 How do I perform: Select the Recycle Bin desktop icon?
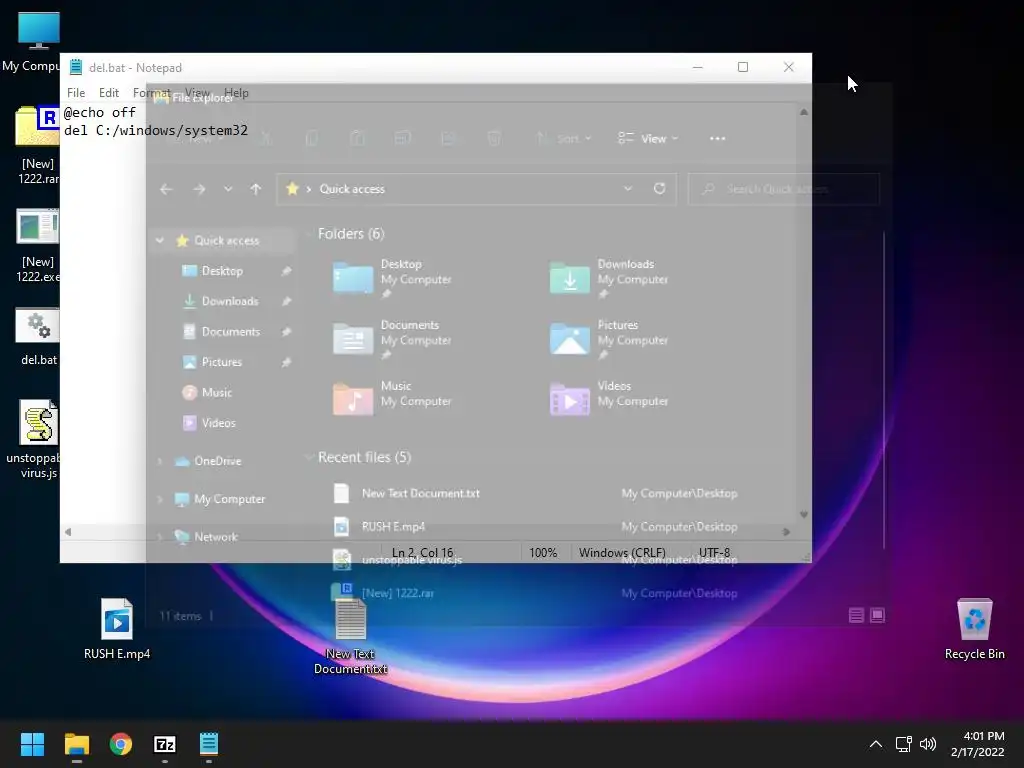click(x=974, y=629)
